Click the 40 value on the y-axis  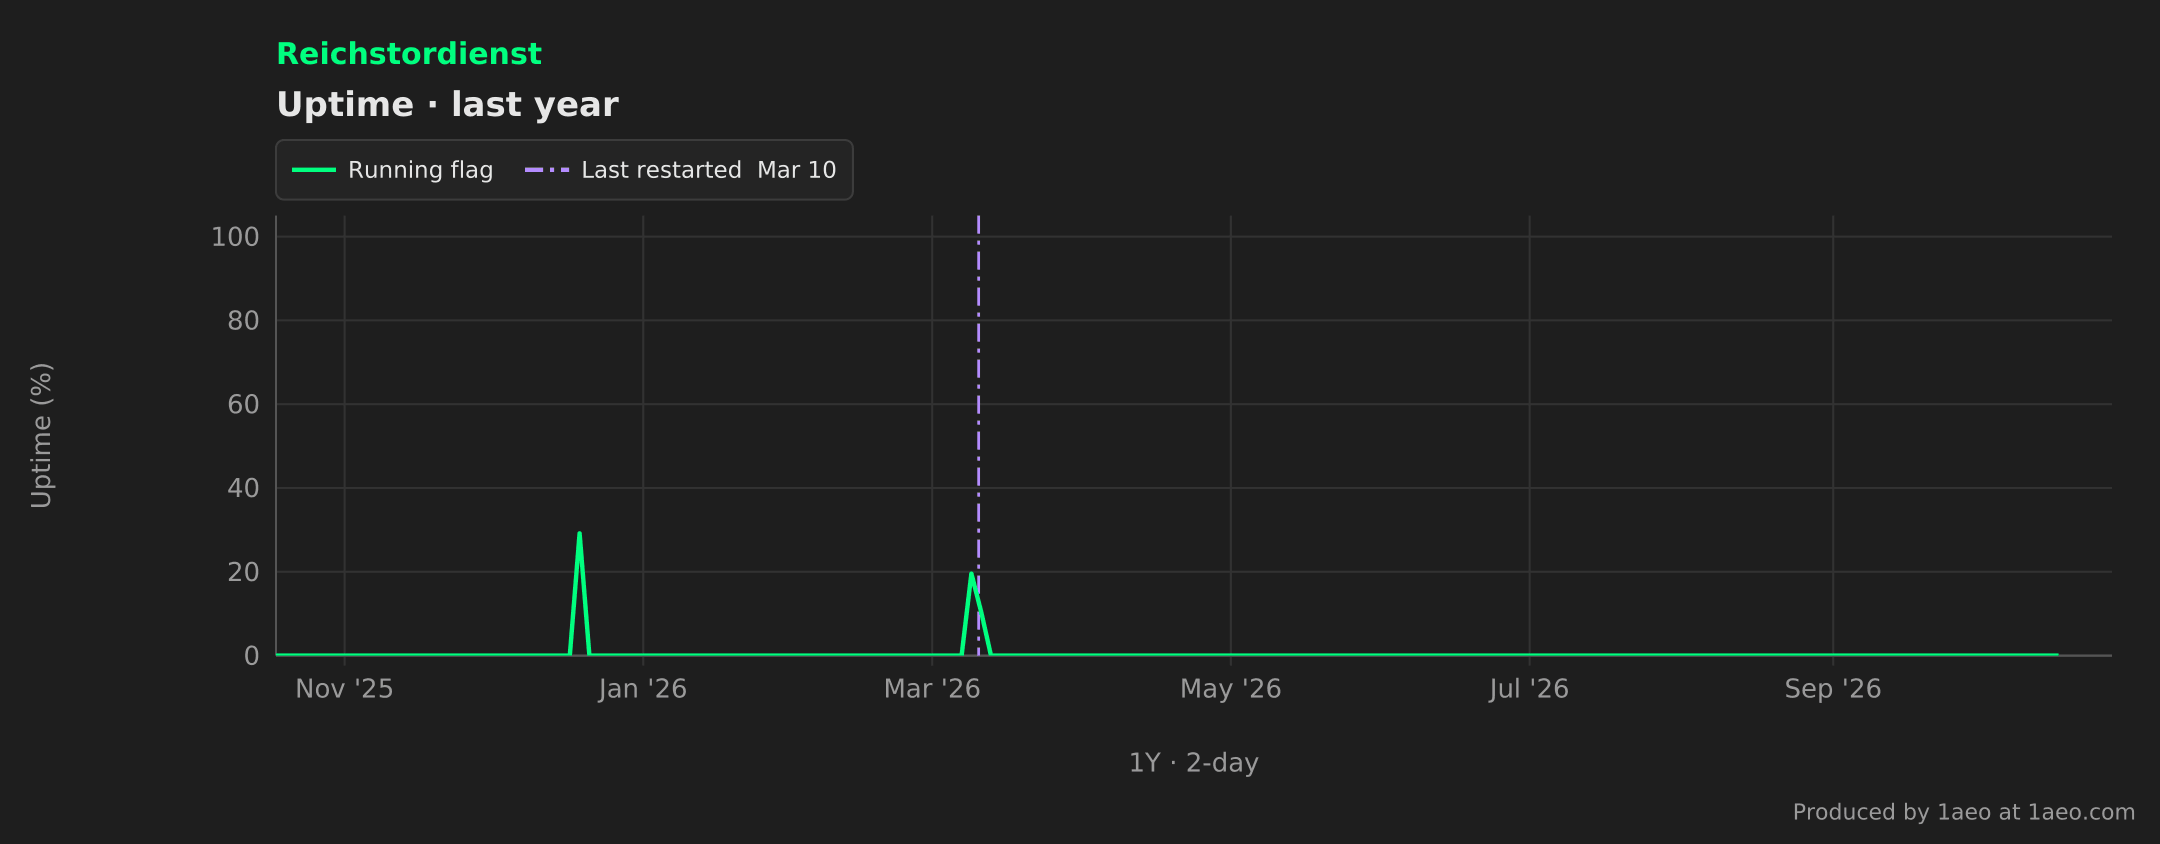point(243,488)
